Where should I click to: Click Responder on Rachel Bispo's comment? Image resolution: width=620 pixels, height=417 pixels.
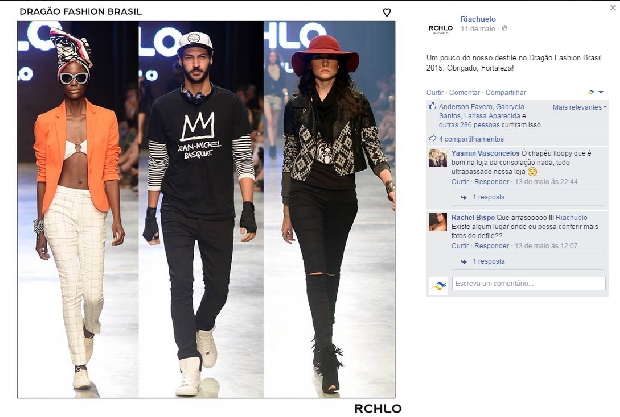pos(491,245)
